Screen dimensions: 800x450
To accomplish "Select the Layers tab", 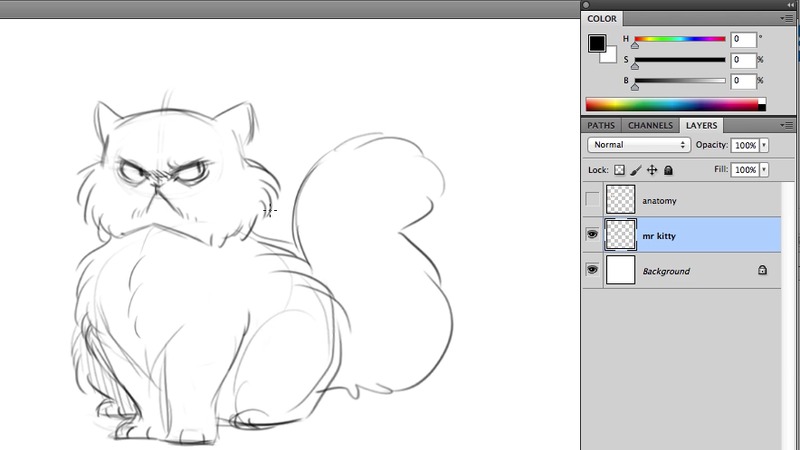I will tap(701, 126).
